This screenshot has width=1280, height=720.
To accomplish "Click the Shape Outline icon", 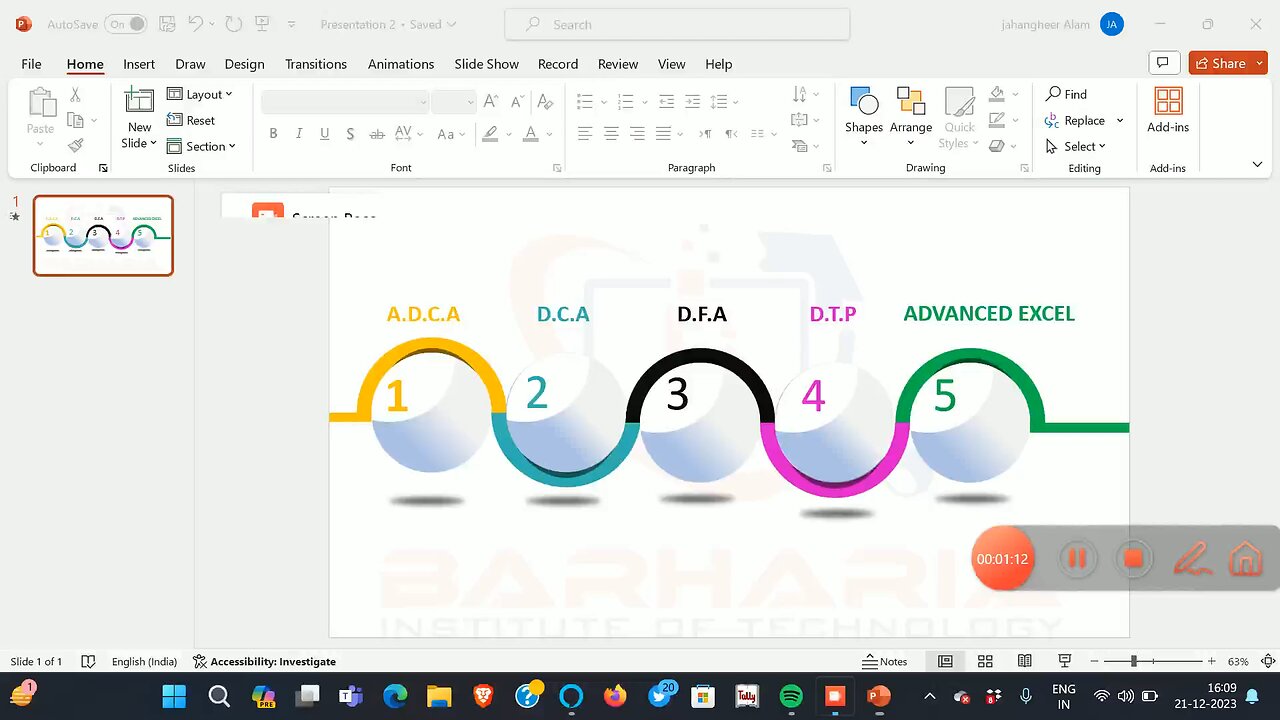I will [x=997, y=120].
